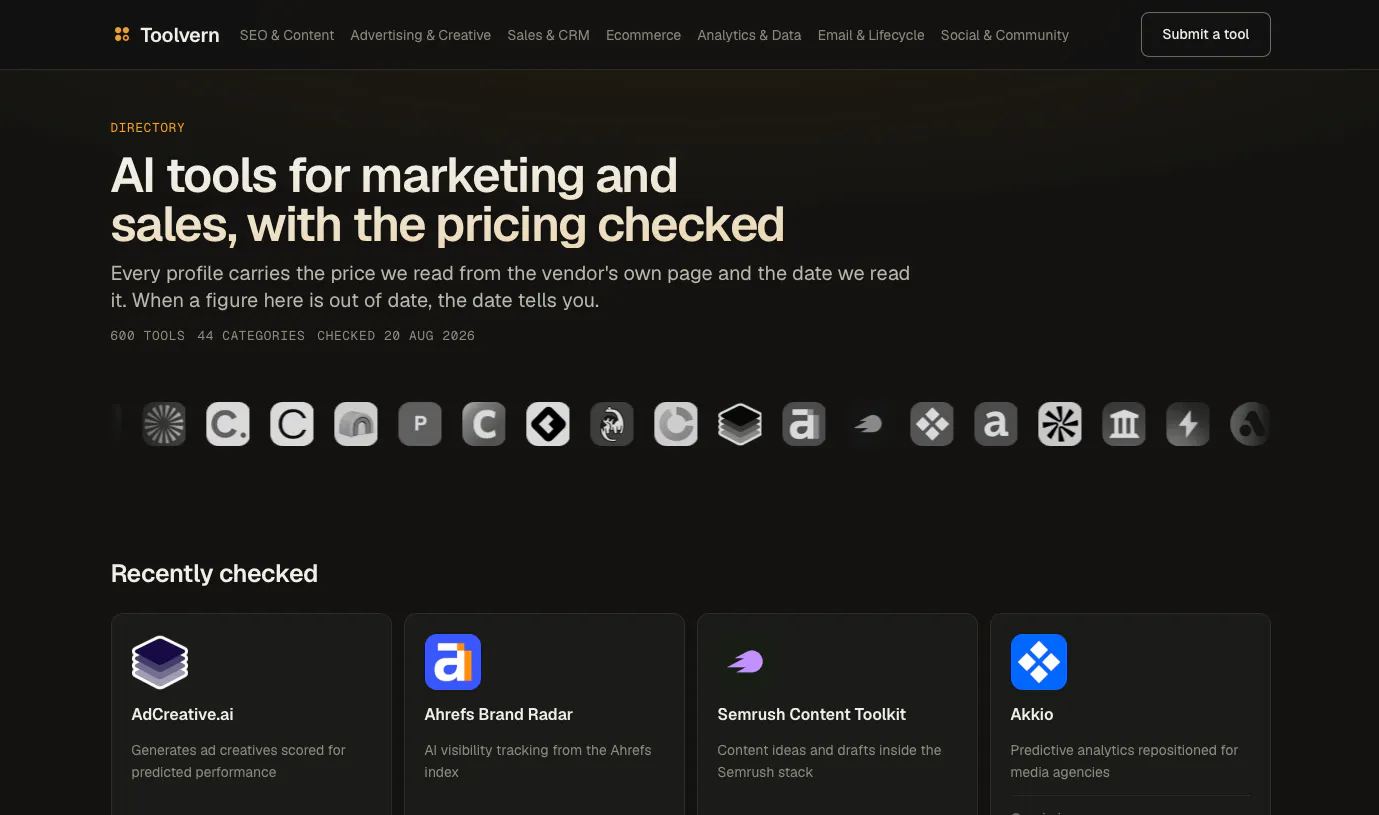Screen dimensions: 1379x815
Task: Click the 'Every profile carries the price' intro paragraph
Action: tap(511, 287)
